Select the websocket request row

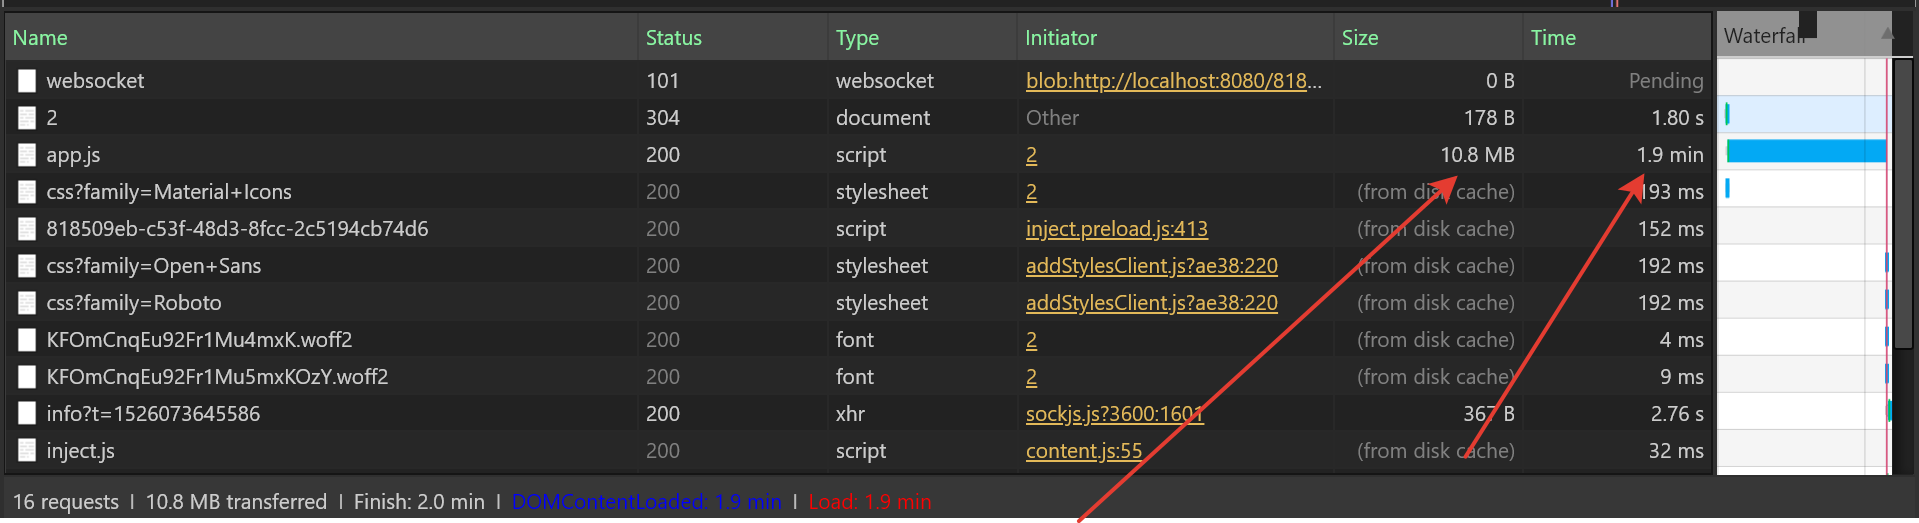(860, 81)
